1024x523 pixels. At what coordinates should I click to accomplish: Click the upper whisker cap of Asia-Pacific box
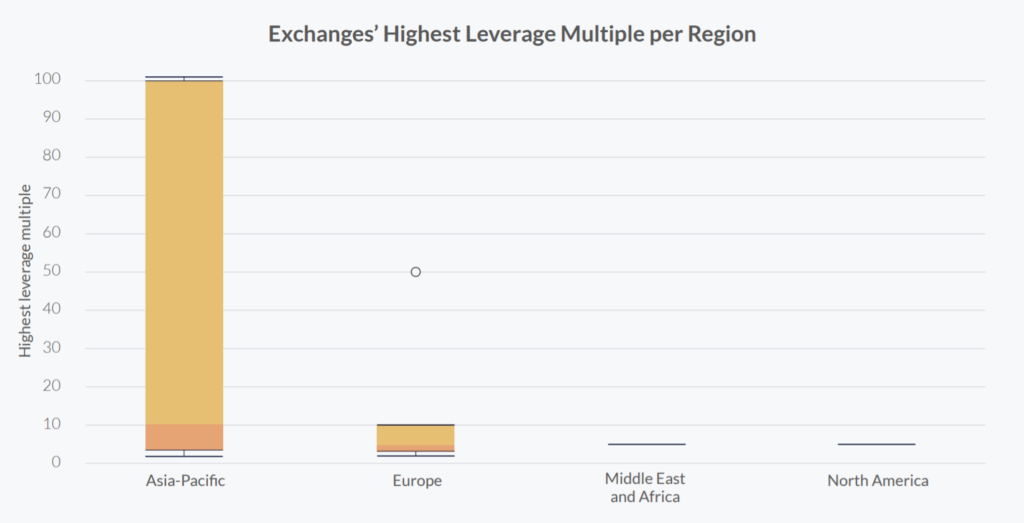[184, 77]
